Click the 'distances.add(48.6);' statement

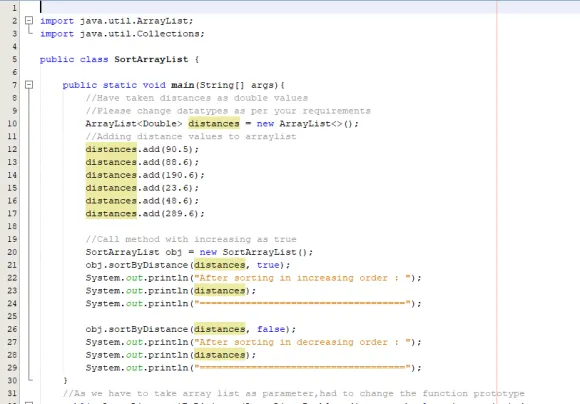(x=142, y=201)
